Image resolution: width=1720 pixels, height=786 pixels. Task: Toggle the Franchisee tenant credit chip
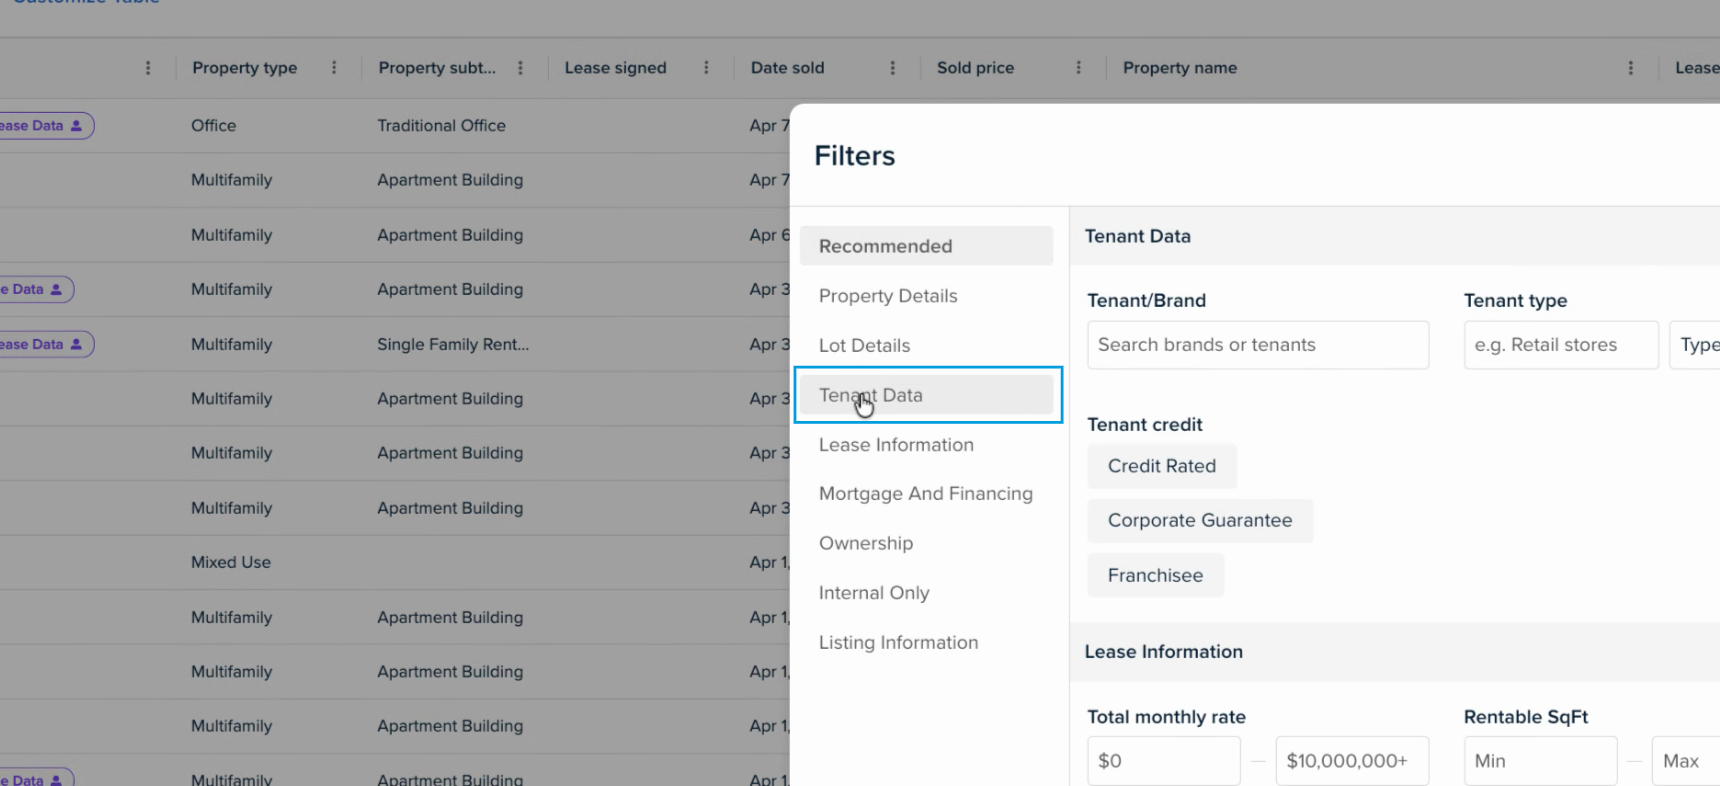[1155, 576]
